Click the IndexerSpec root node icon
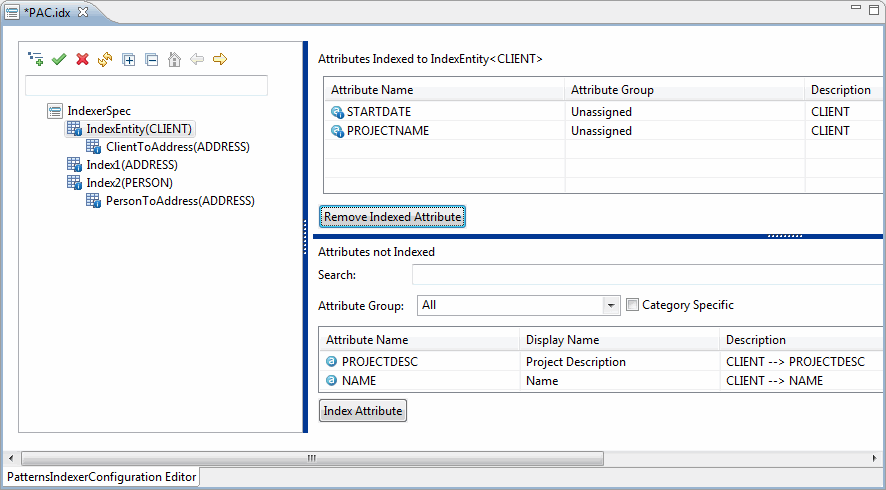 pos(55,111)
